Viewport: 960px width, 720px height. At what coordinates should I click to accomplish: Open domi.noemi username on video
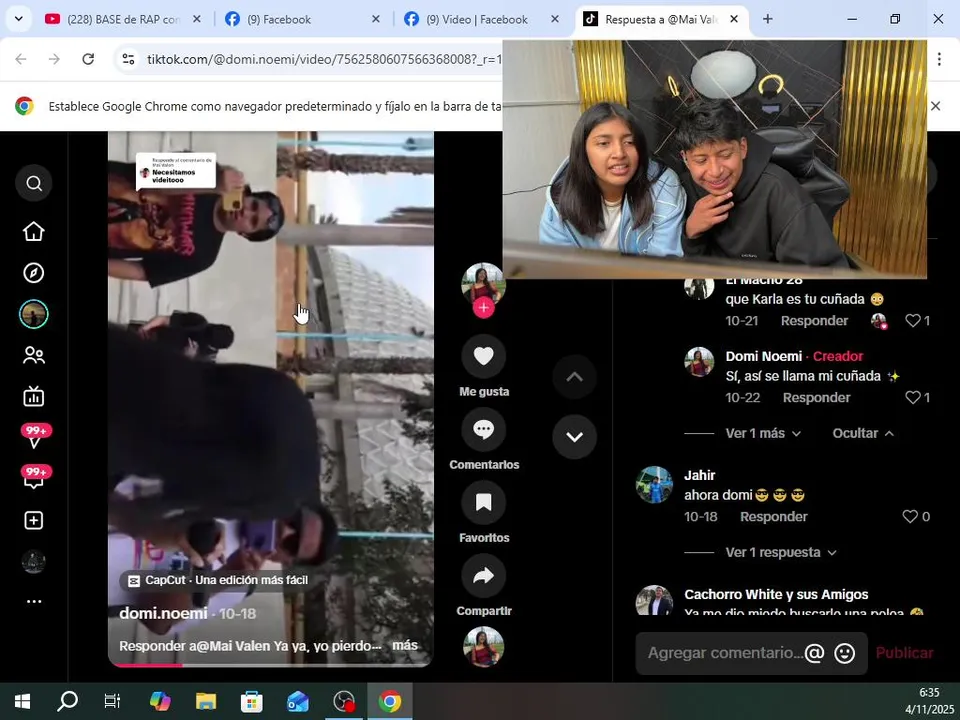tap(163, 613)
